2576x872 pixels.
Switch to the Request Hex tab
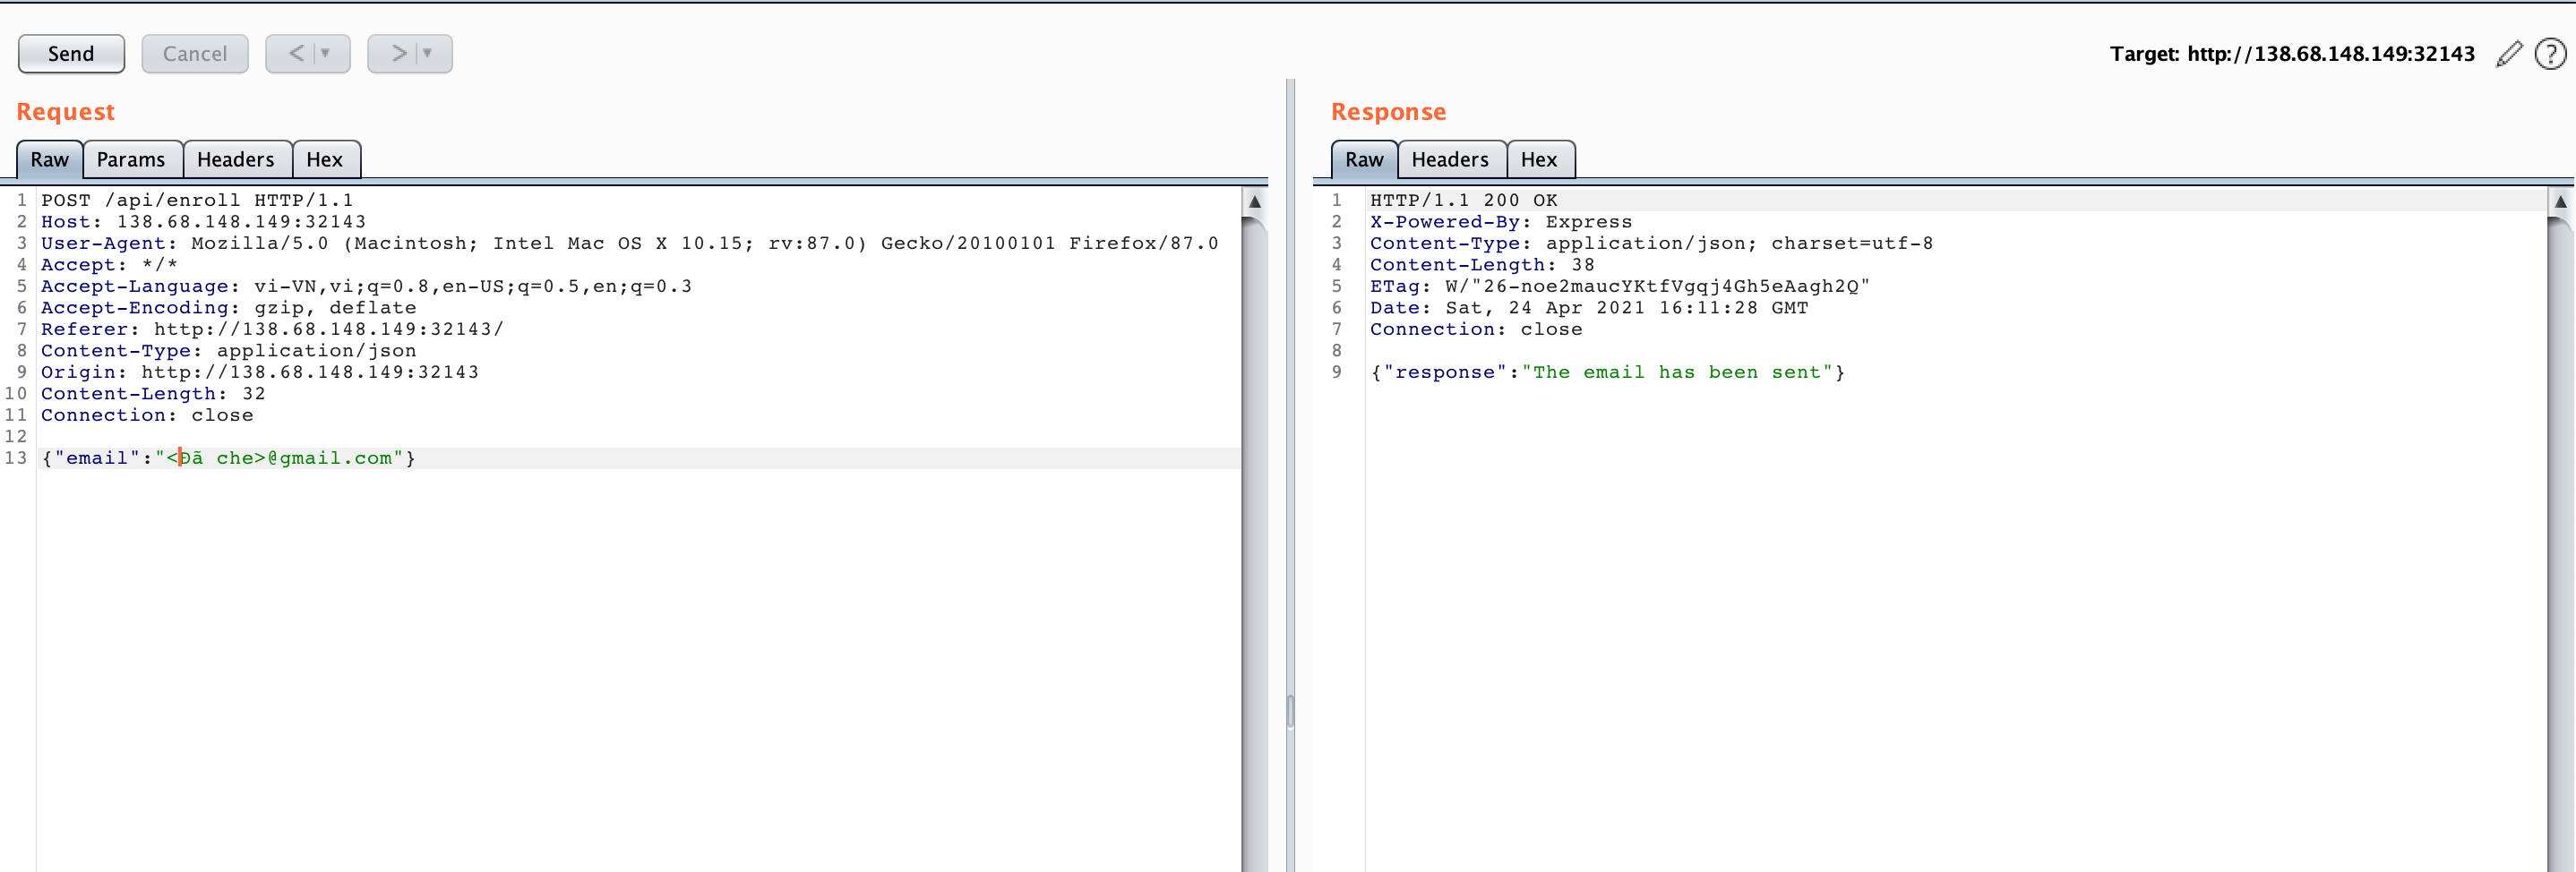click(x=325, y=160)
